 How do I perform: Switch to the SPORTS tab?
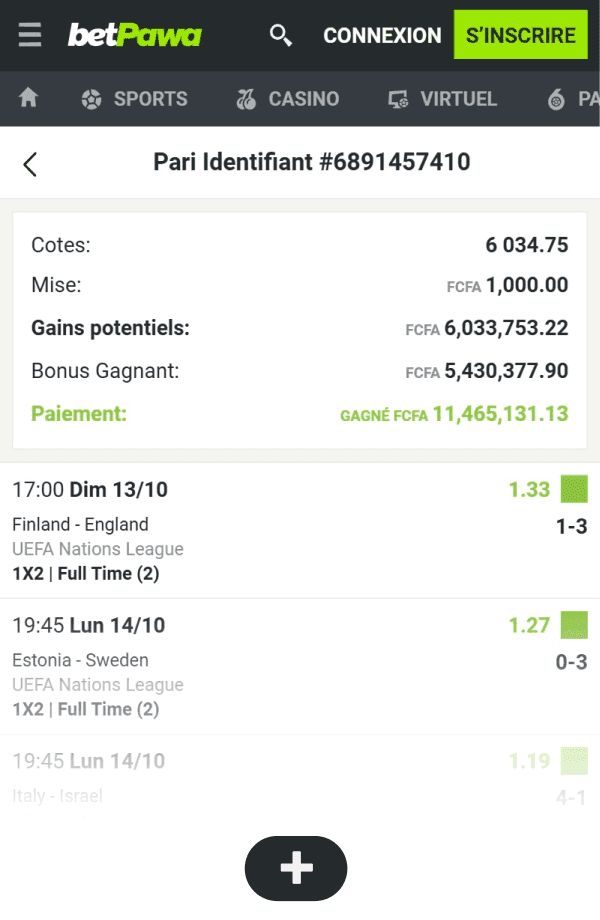click(150, 99)
